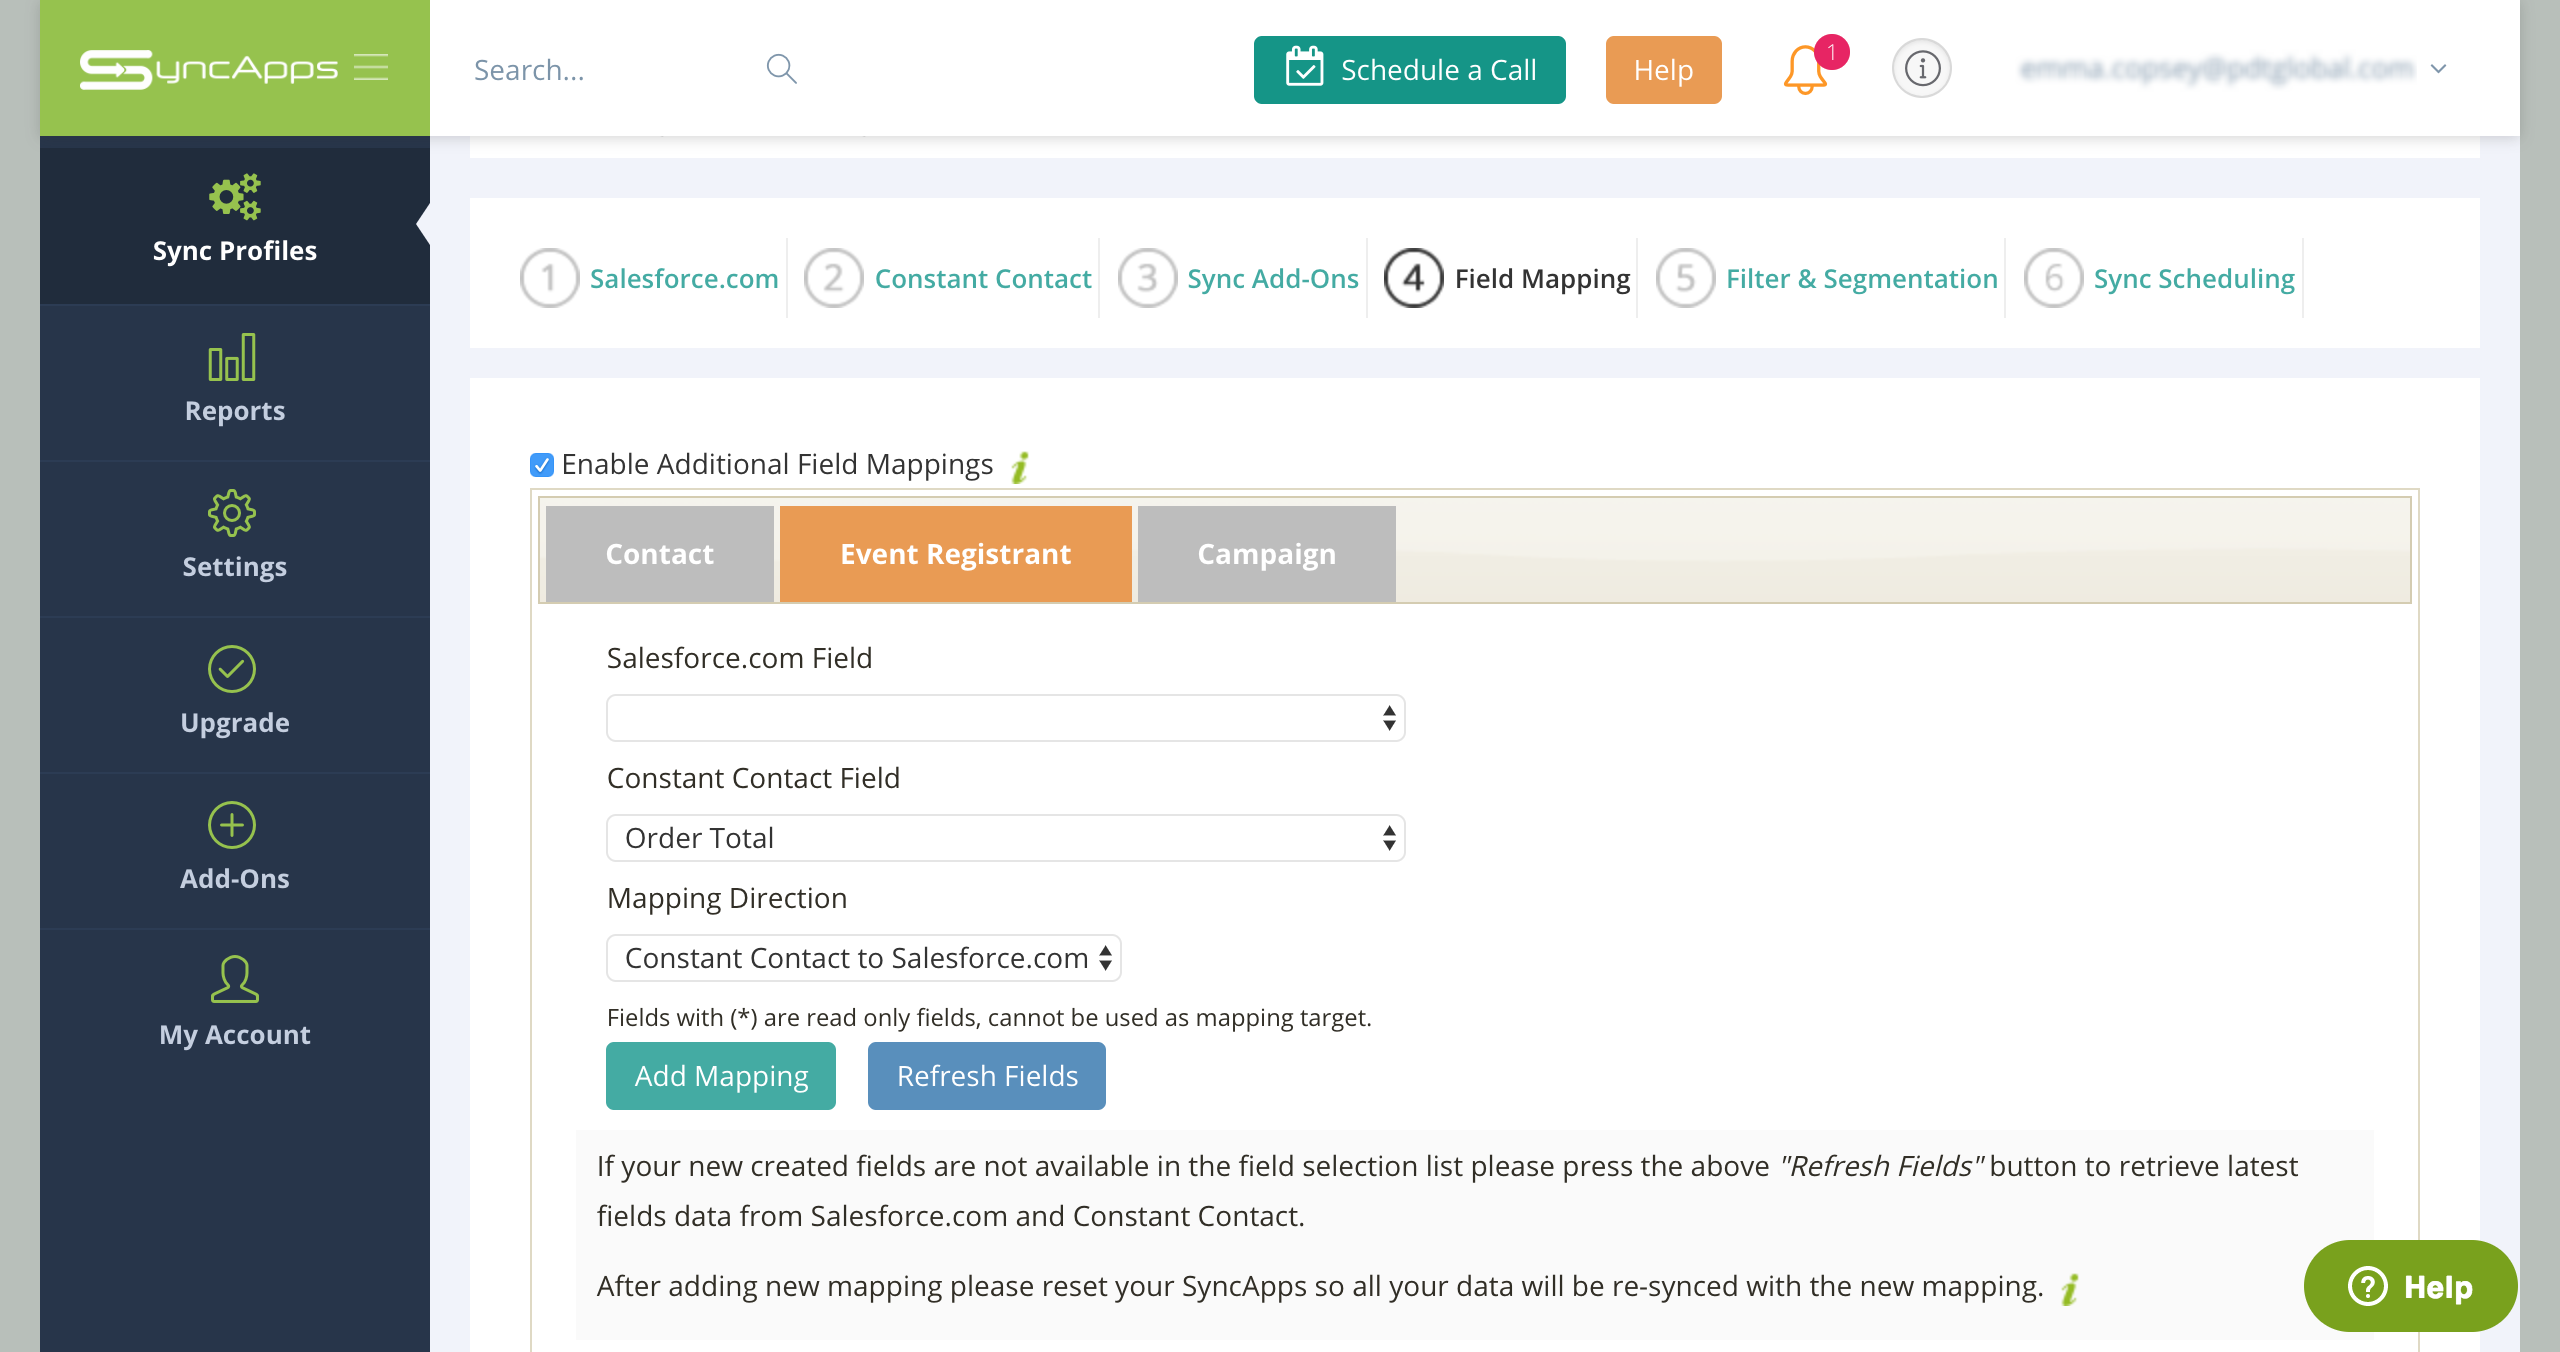Image resolution: width=2560 pixels, height=1352 pixels.
Task: Go to Sync Scheduling step
Action: click(x=2194, y=278)
